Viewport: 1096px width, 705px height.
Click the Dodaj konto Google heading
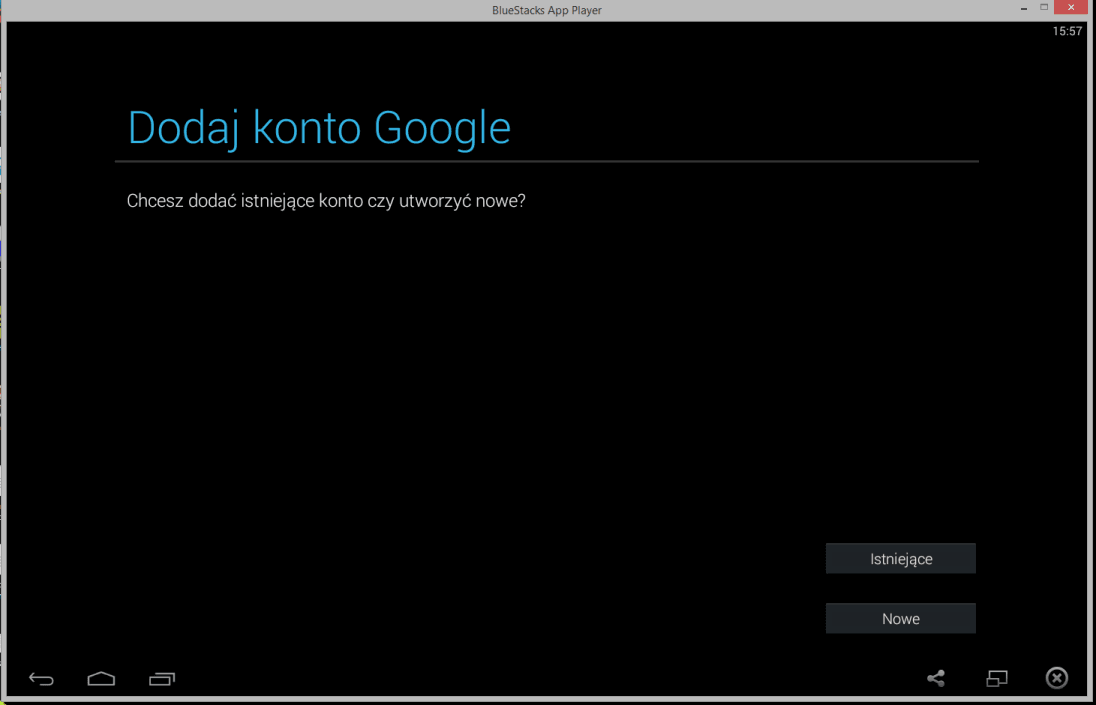[319, 129]
